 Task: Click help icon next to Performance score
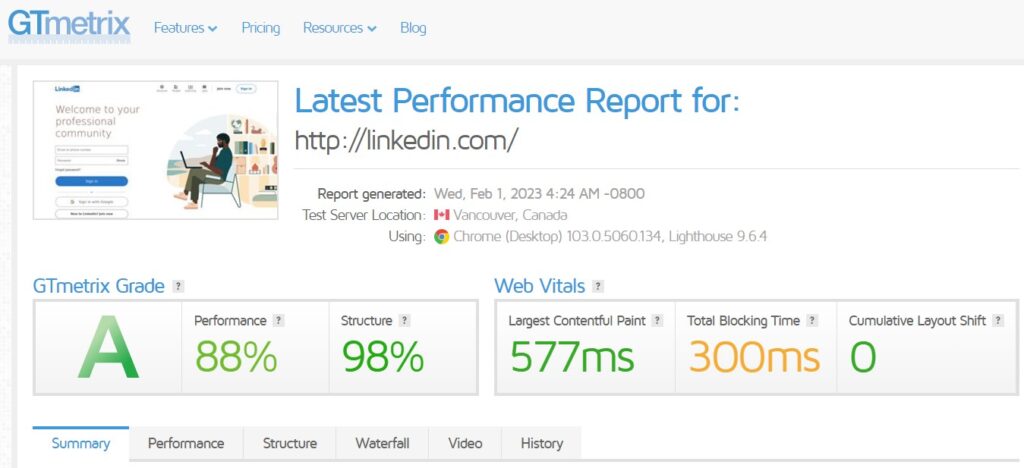[279, 321]
